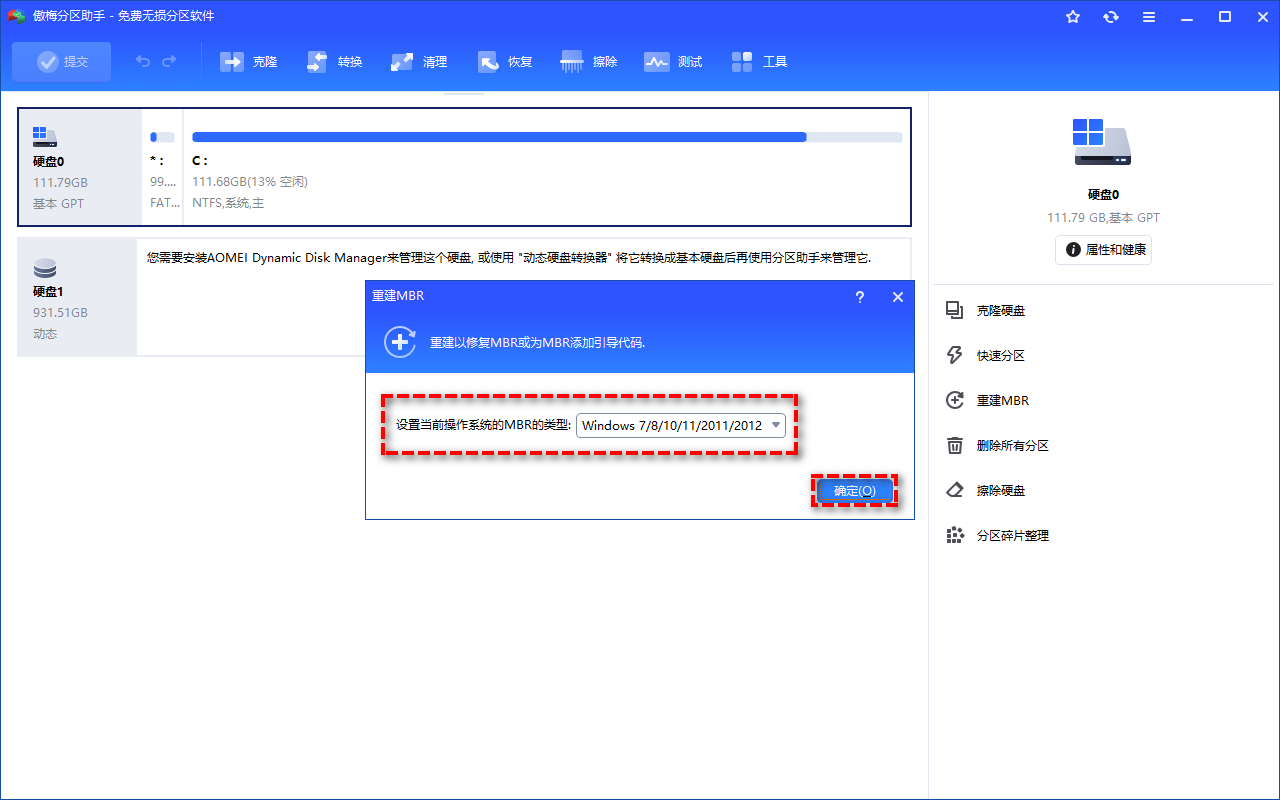Viewport: 1280px width, 800px height.
Task: Click the refresh icon in title bar
Action: (x=1111, y=17)
